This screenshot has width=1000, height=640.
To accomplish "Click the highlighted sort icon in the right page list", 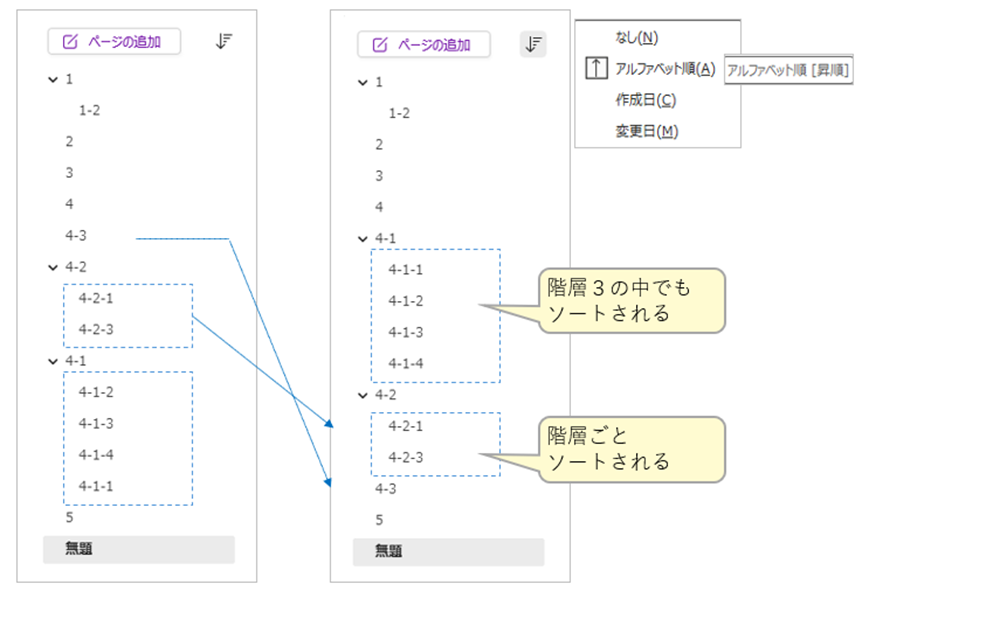I will pyautogui.click(x=534, y=44).
